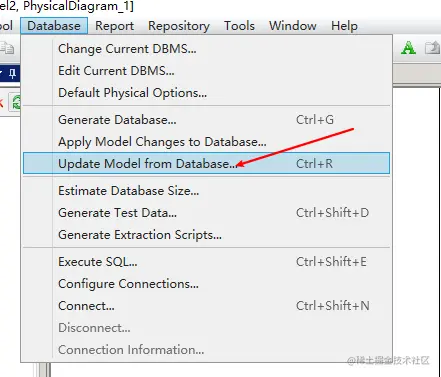The image size is (441, 377).
Task: Select Edit Current DBMS...
Action: (x=206, y=71)
